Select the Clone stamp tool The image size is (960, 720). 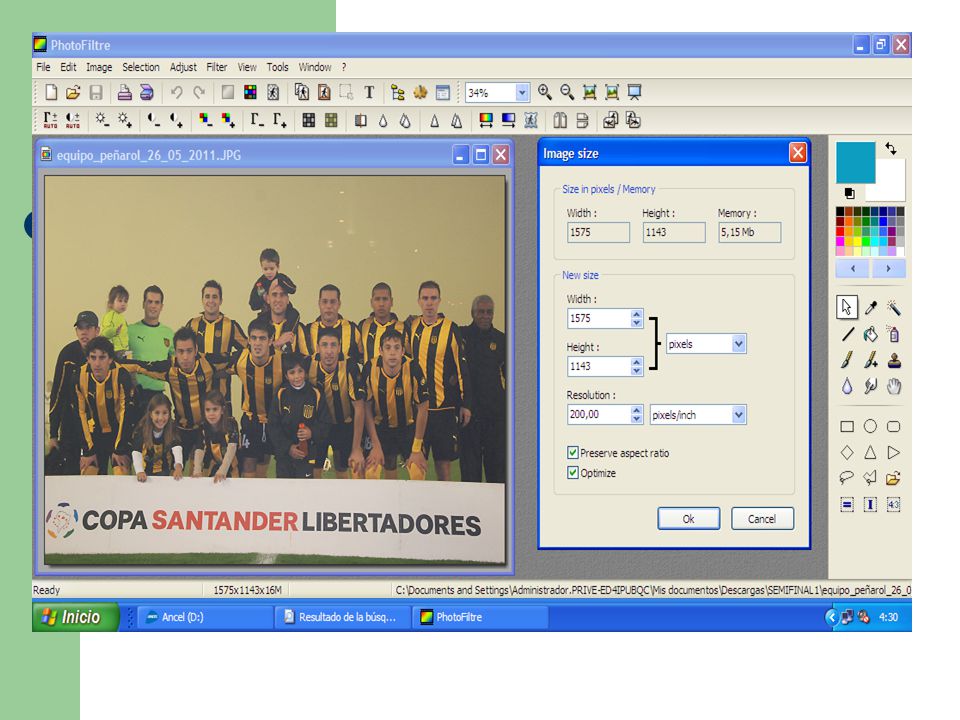coord(894,360)
